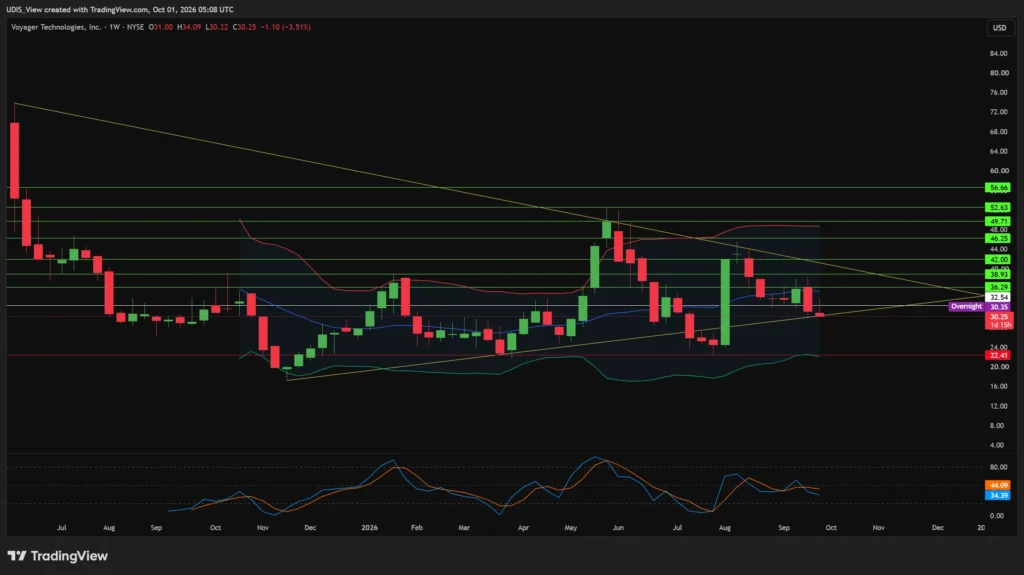Viewport: 1024px width, 575px height.
Task: Open the USD currency selector
Action: [x=999, y=27]
